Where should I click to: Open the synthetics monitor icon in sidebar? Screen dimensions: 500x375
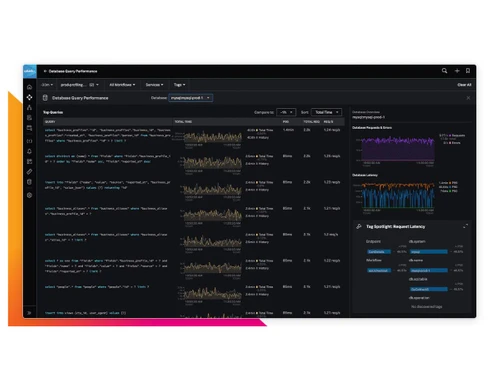tap(29, 128)
